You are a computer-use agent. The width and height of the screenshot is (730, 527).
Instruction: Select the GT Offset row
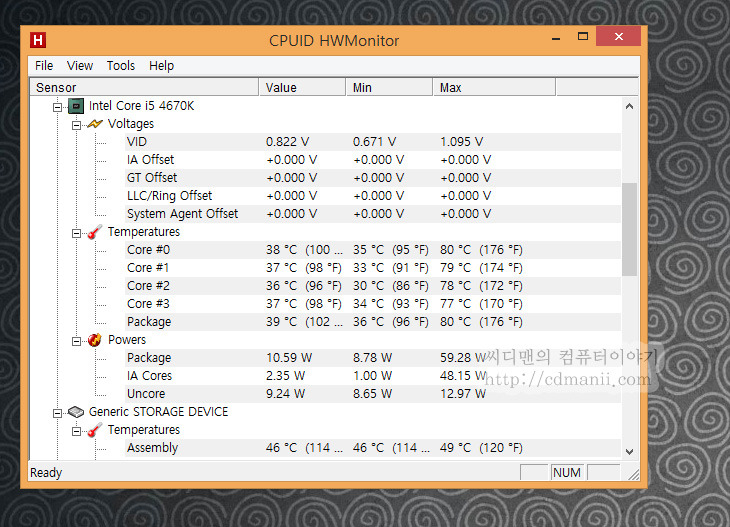click(373, 178)
